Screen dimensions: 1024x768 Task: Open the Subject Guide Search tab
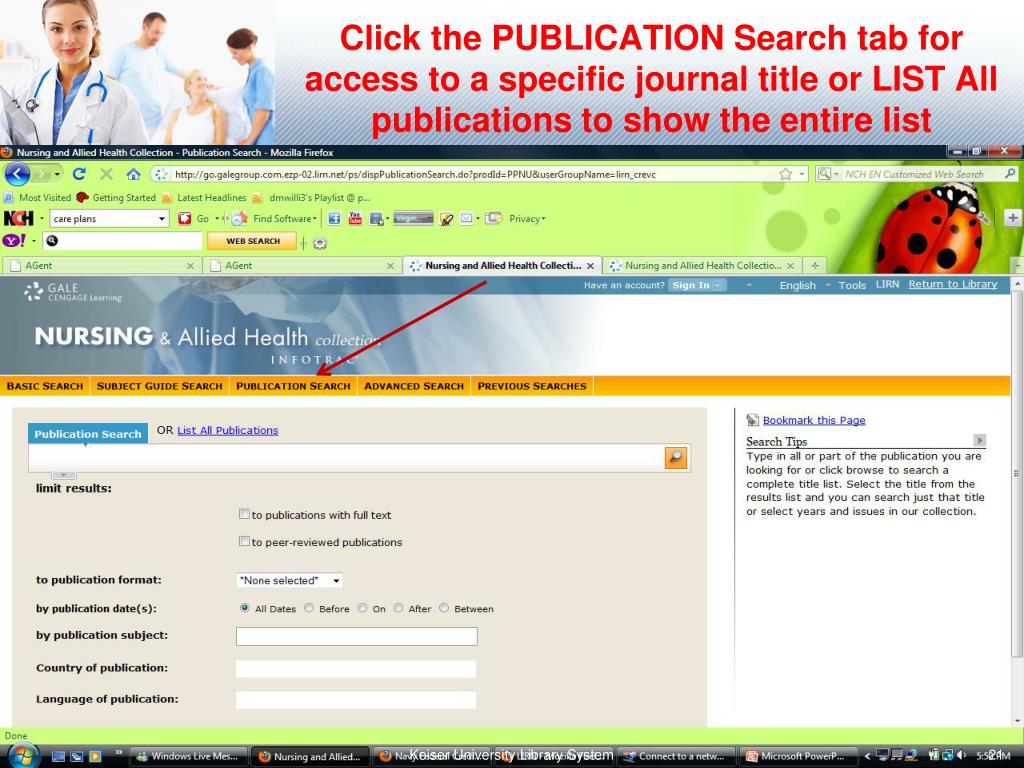(x=160, y=386)
